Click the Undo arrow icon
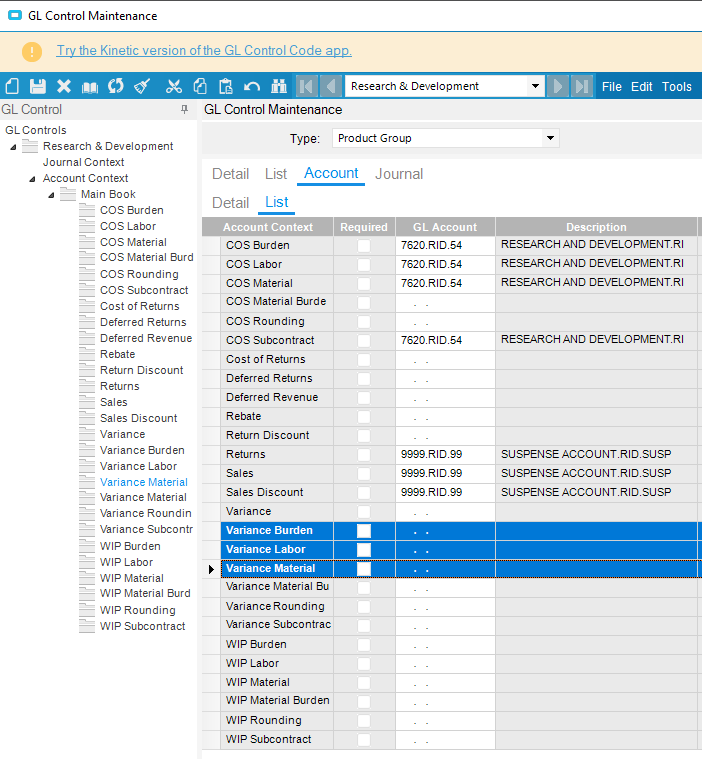 pos(252,87)
